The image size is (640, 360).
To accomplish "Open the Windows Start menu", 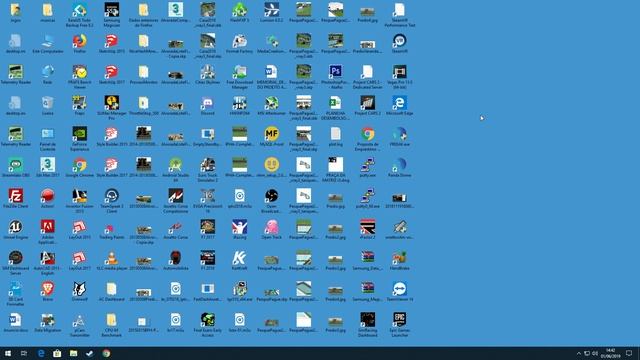I will [8, 353].
